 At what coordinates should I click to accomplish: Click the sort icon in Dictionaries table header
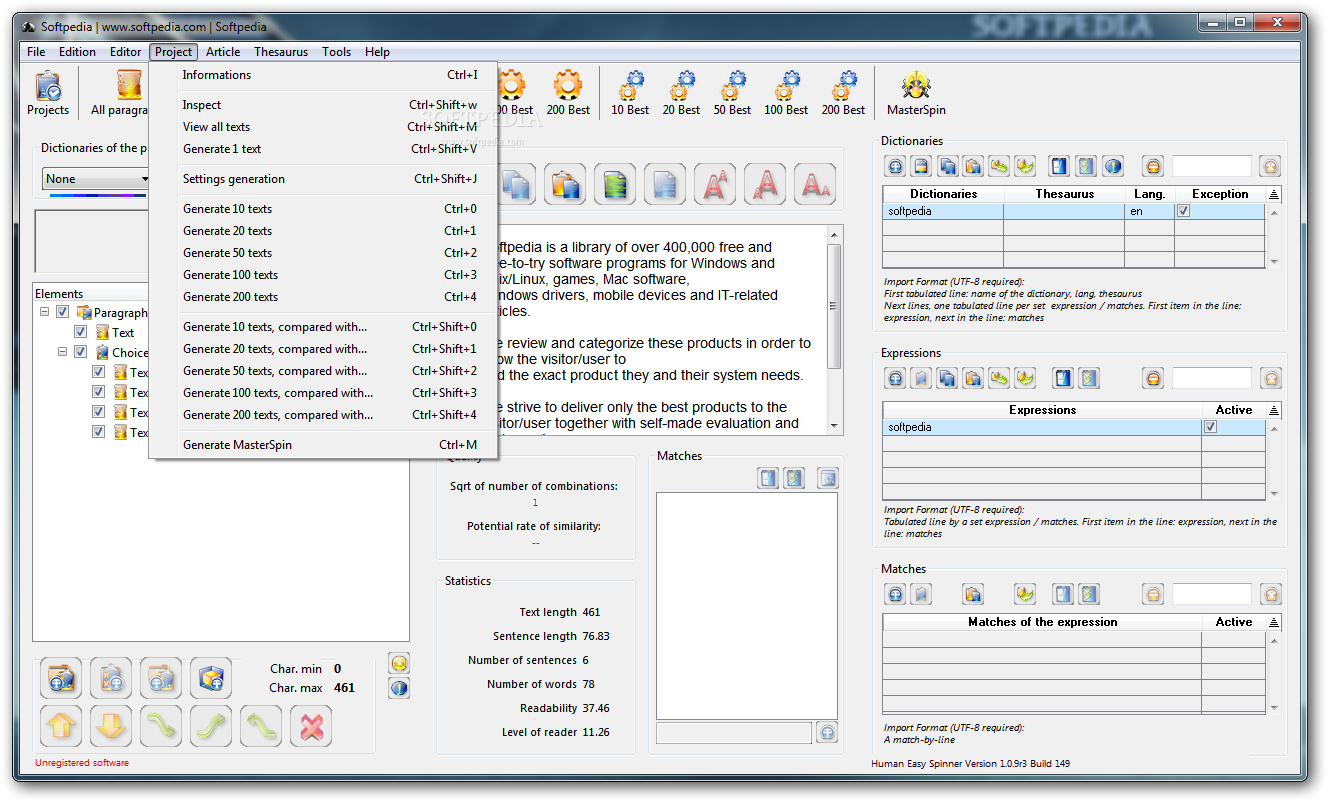[1273, 194]
